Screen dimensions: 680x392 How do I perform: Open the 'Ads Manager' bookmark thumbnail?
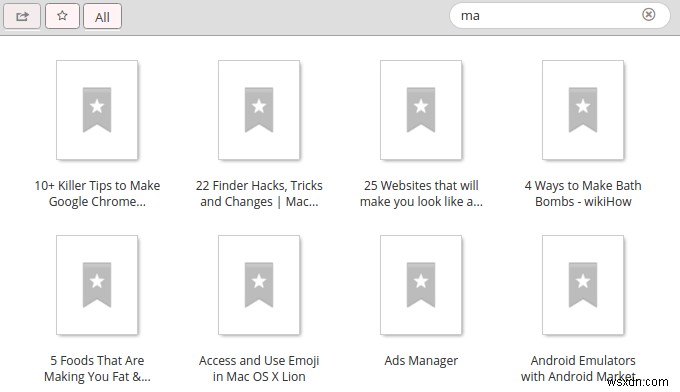[x=421, y=285]
